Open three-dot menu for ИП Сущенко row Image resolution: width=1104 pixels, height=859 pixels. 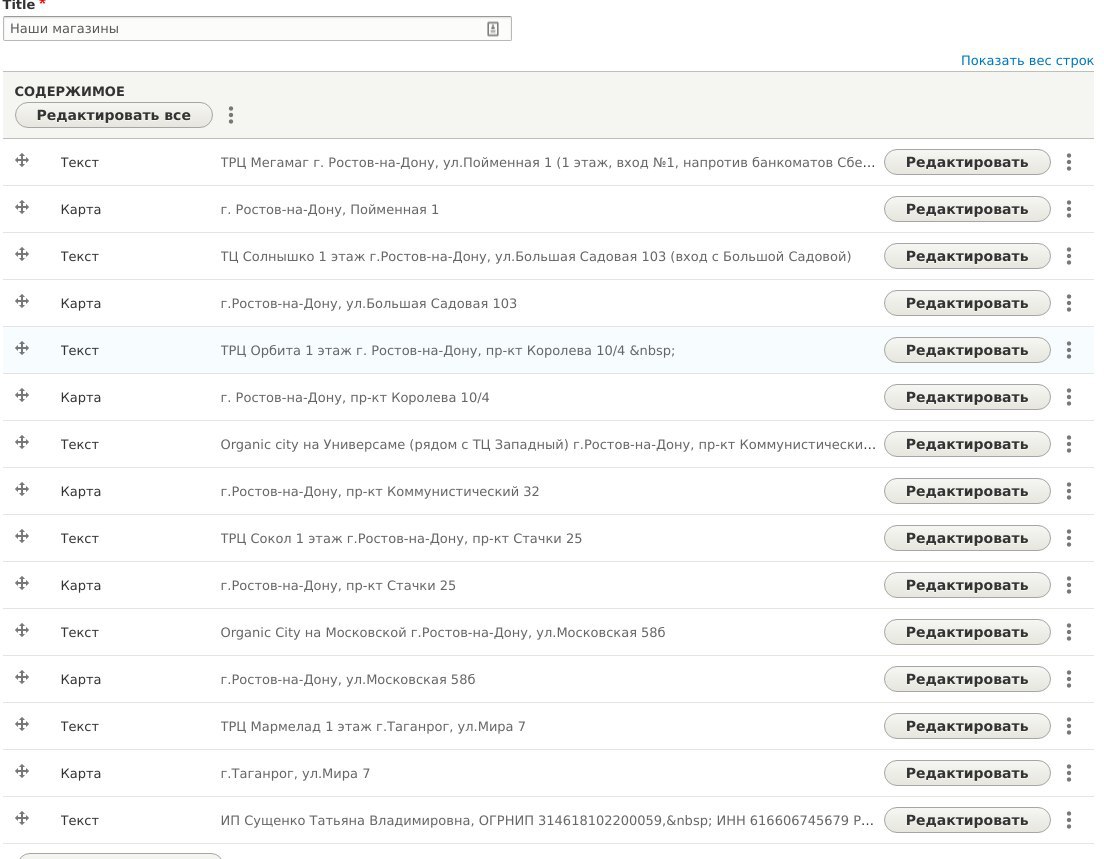coord(1069,820)
